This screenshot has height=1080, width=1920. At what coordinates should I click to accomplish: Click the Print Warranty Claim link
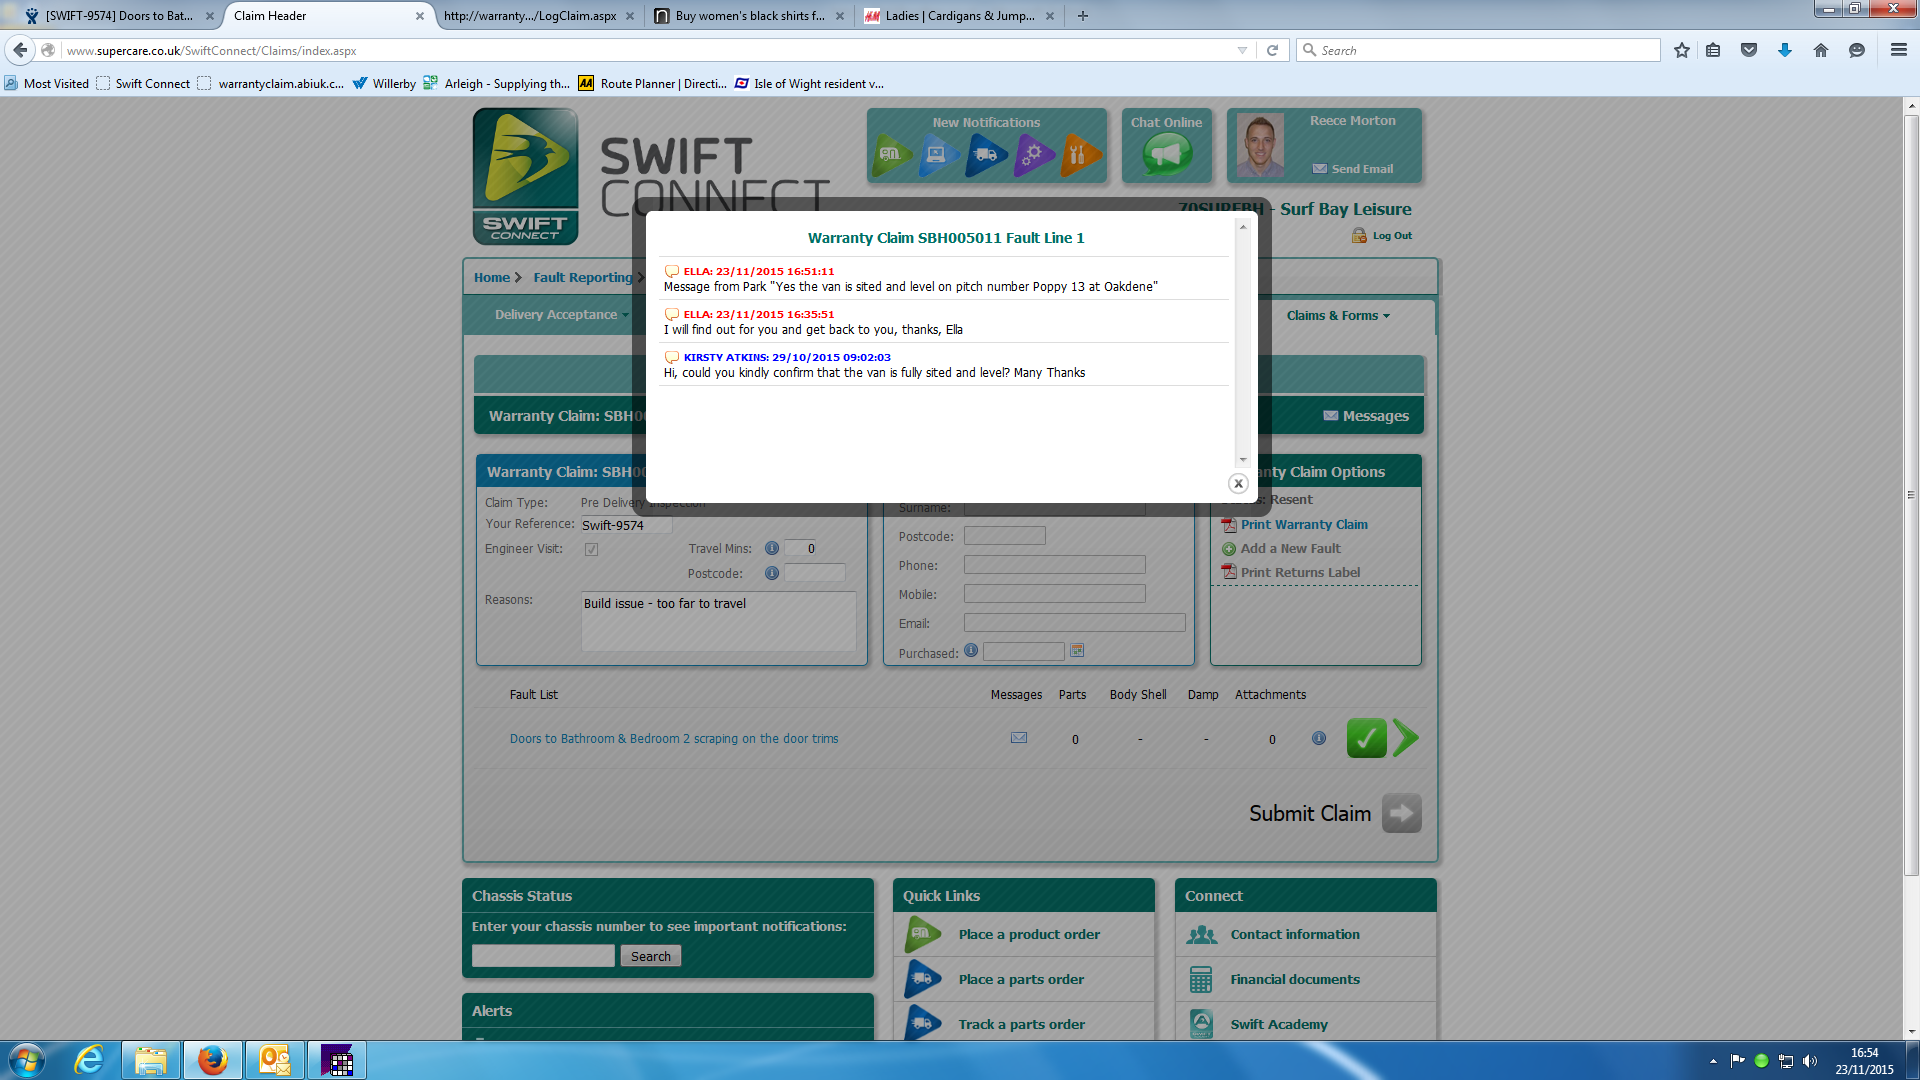(1304, 524)
